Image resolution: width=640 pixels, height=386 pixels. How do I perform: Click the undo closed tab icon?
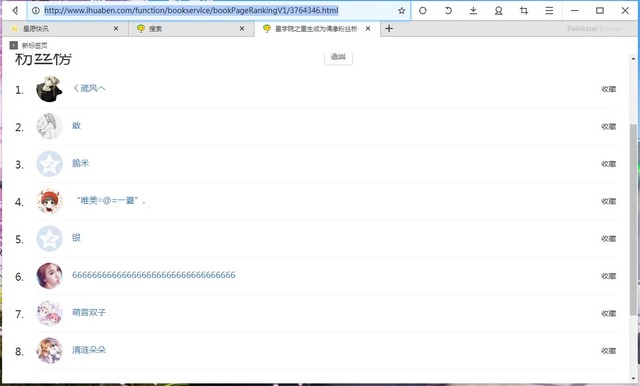(448, 11)
